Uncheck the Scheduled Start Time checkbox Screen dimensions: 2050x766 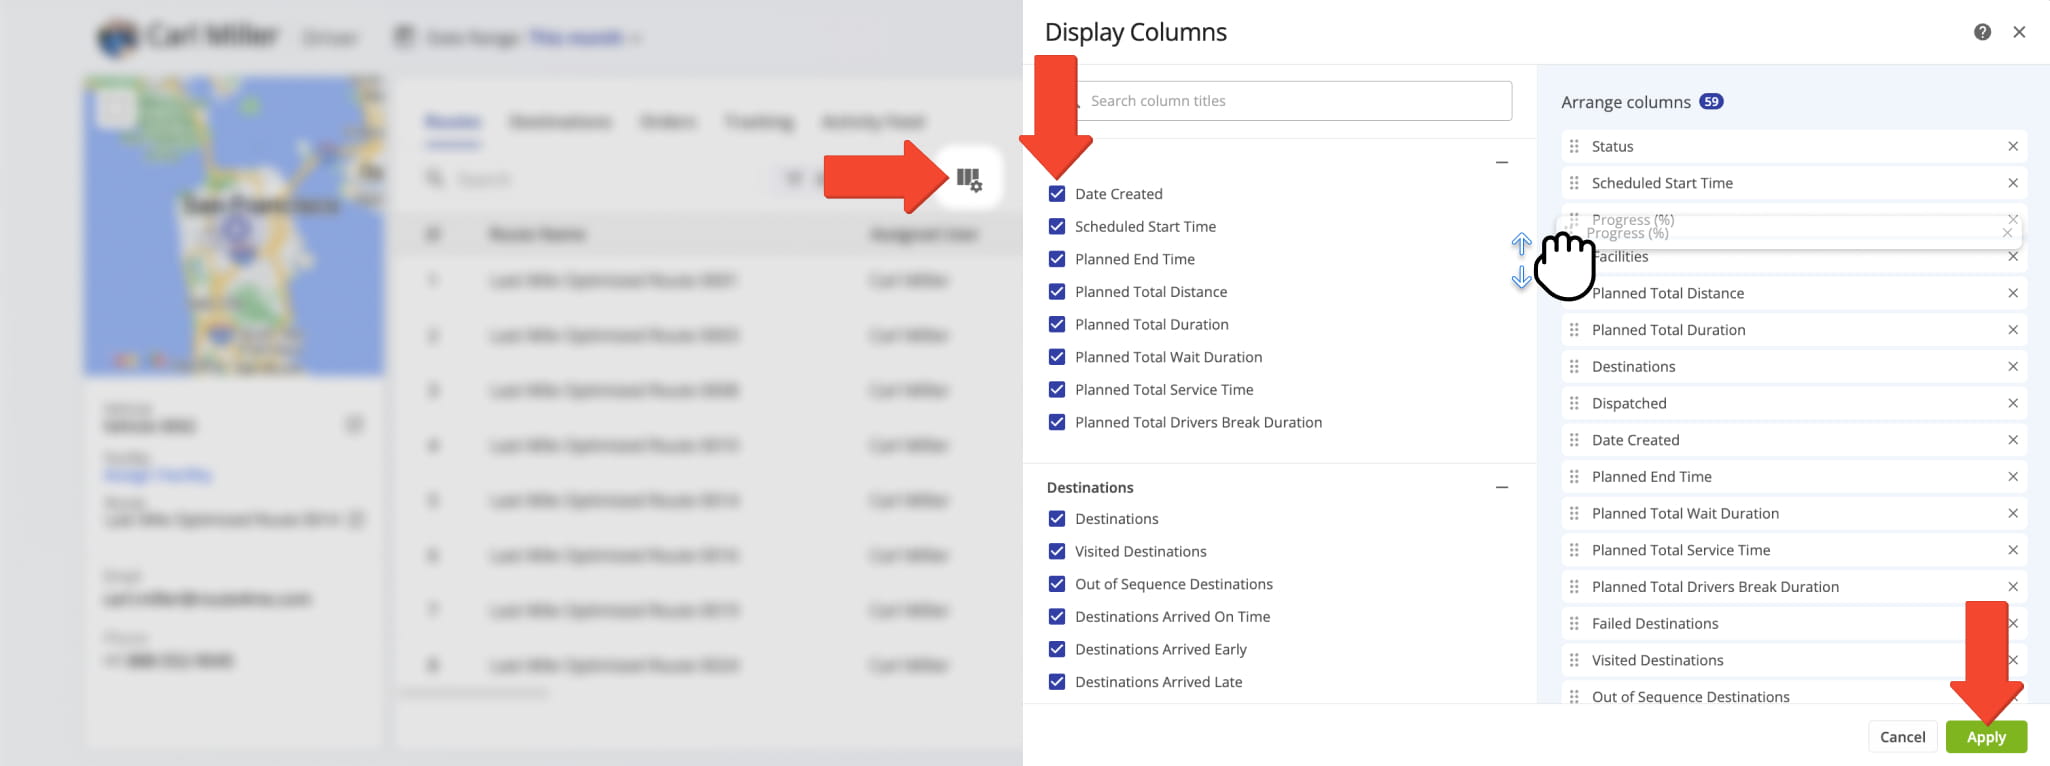[1057, 227]
